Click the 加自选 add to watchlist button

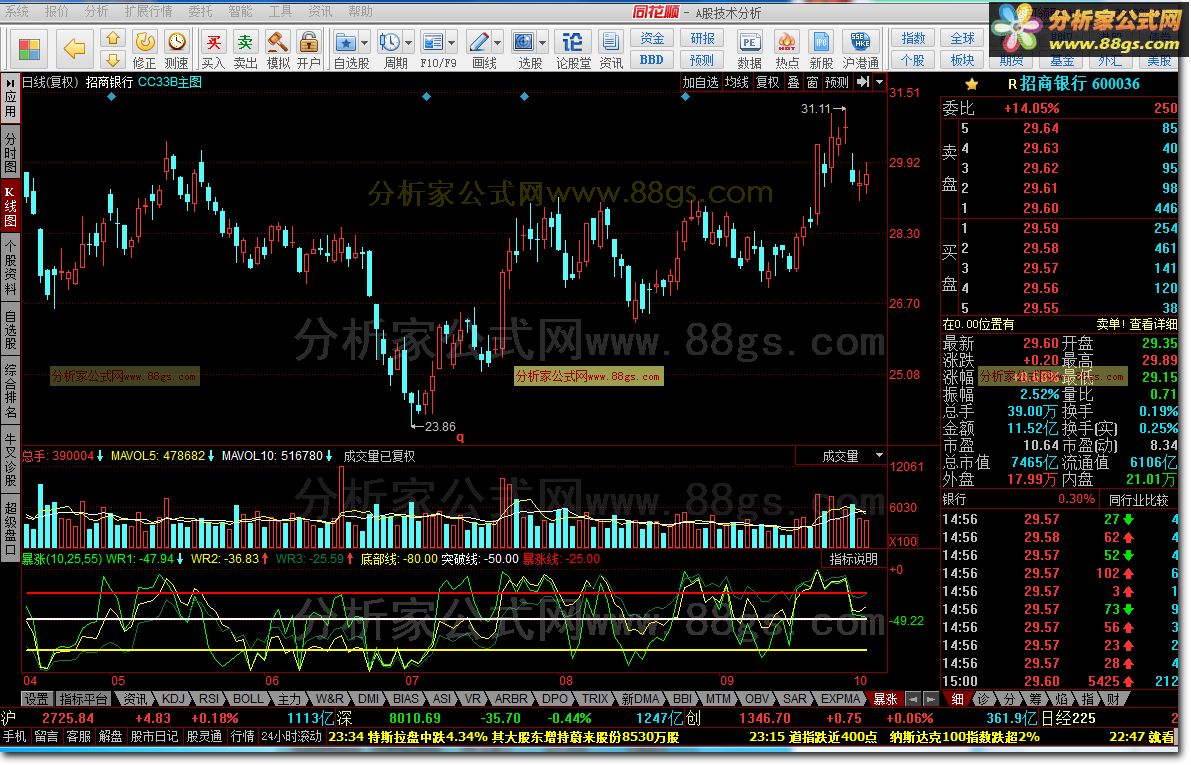700,82
